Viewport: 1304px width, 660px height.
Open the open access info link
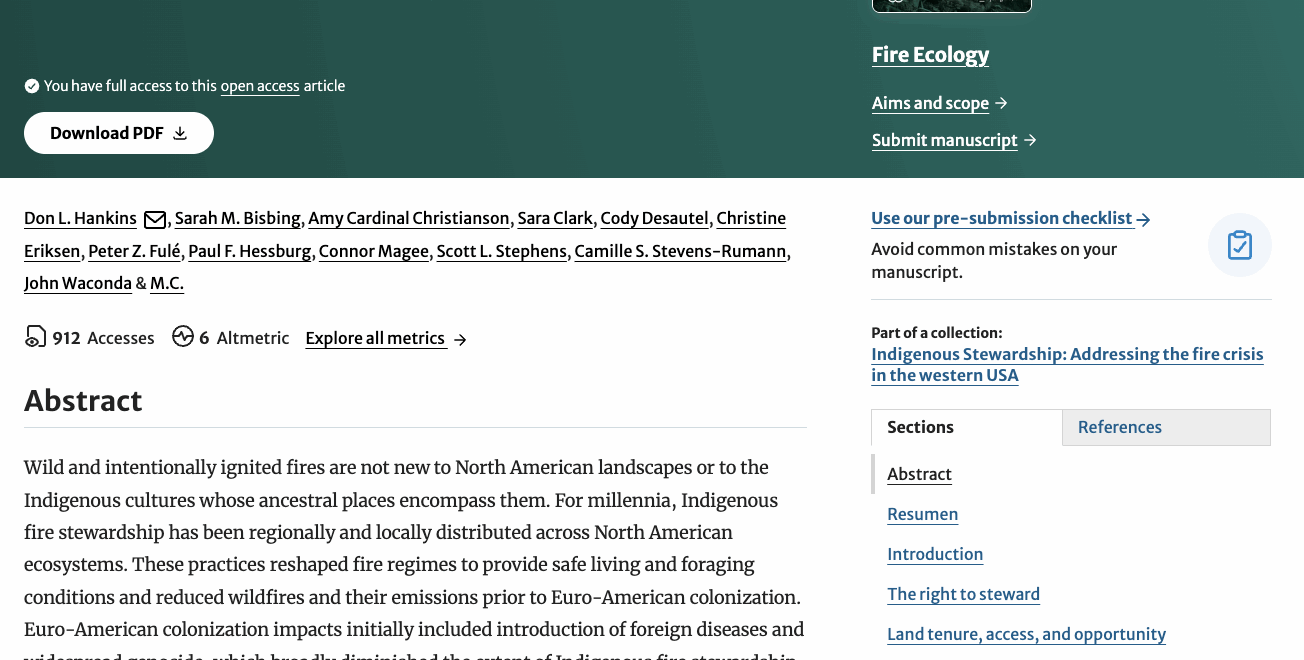[x=260, y=86]
